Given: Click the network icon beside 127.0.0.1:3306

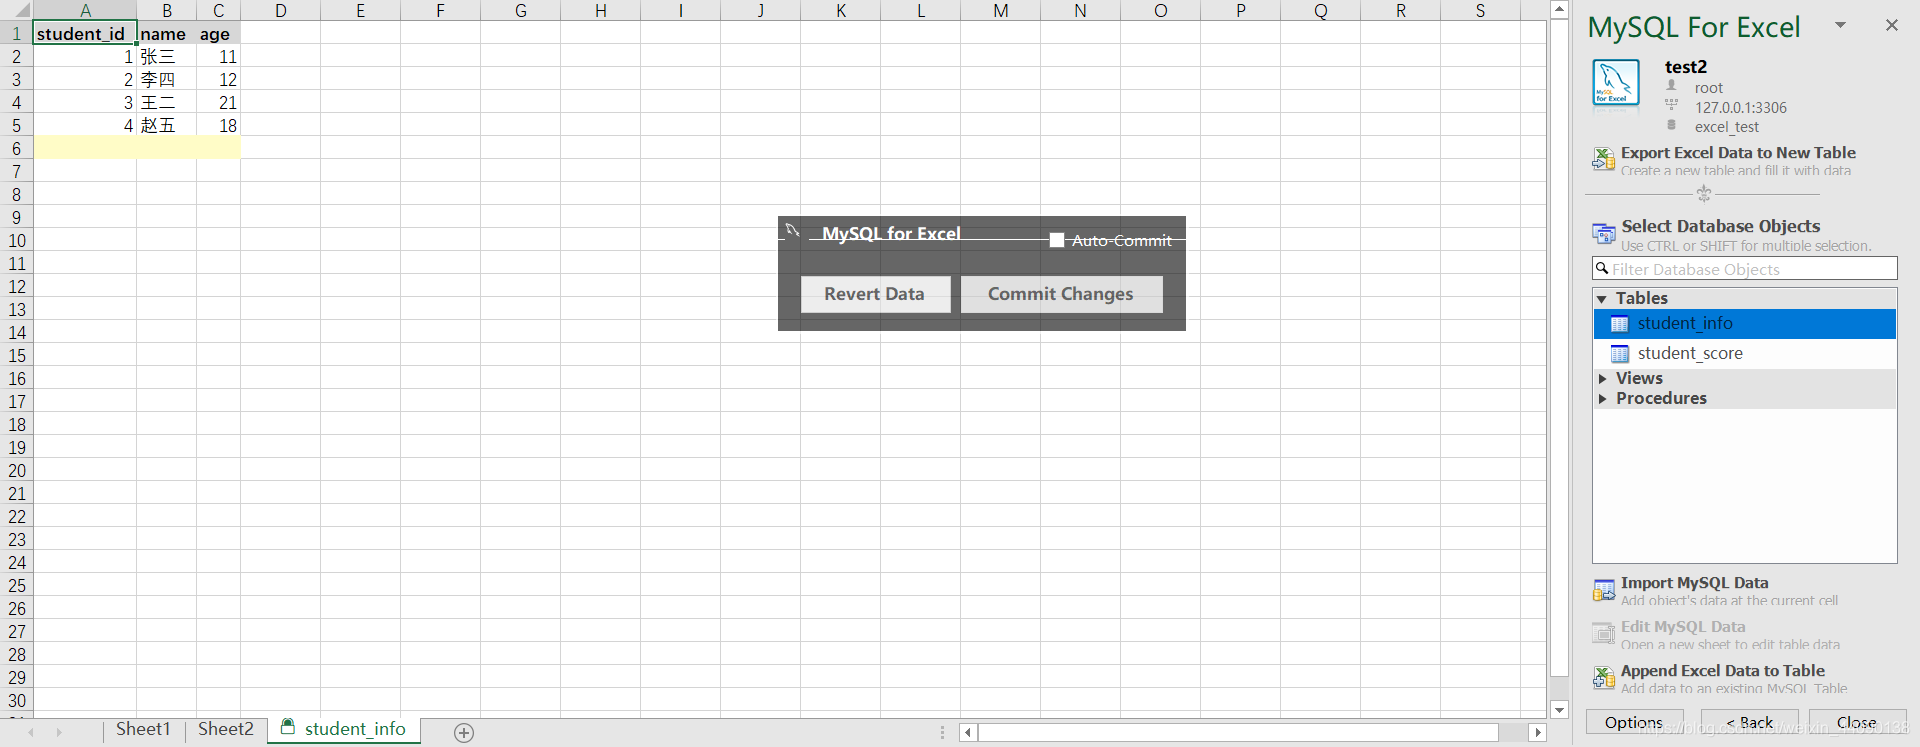Looking at the screenshot, I should tap(1671, 105).
